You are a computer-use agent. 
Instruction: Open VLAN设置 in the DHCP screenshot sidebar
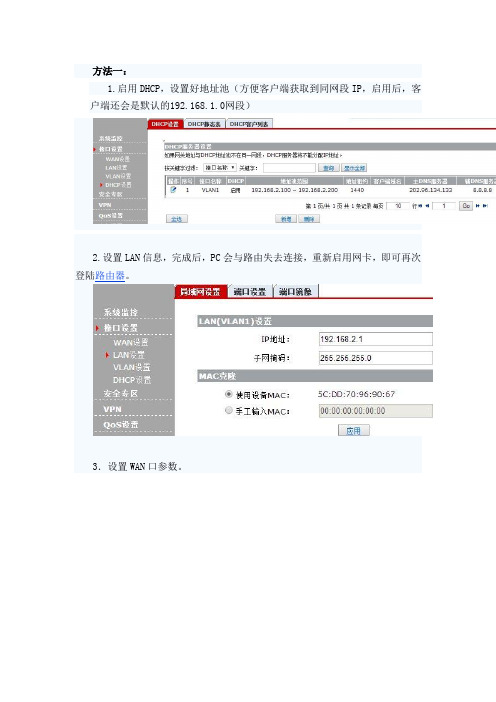(x=119, y=176)
